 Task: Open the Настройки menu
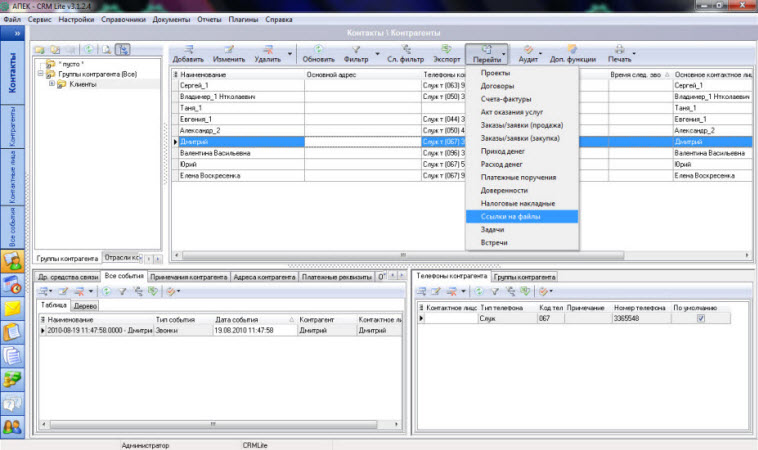[x=76, y=20]
